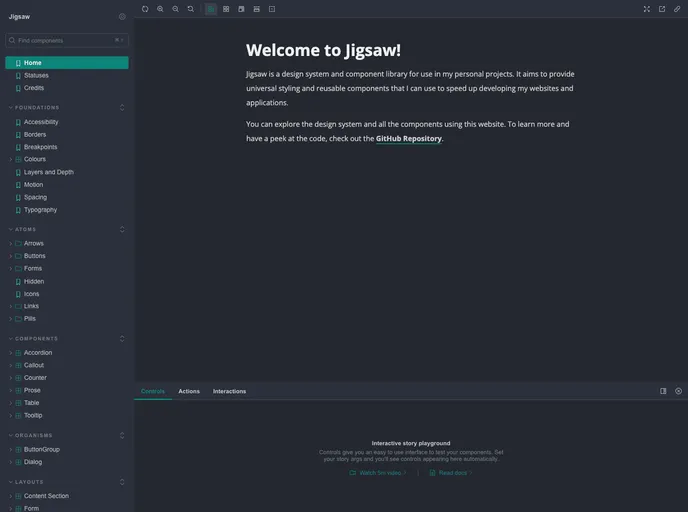Click the Read docs link
The image size is (688, 512).
[452, 473]
